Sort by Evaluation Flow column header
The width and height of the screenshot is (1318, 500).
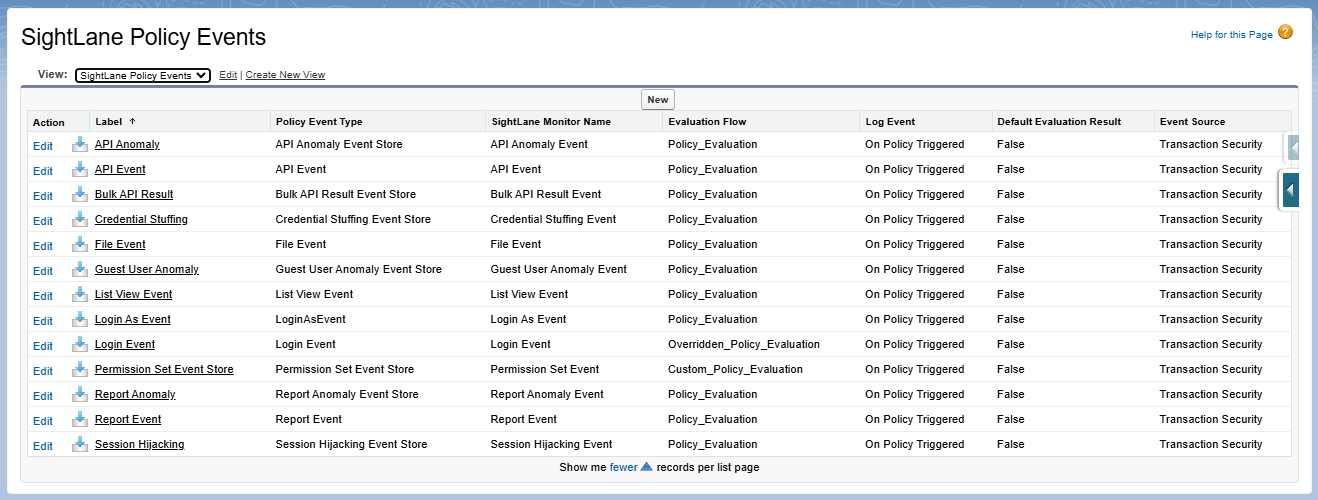point(707,122)
